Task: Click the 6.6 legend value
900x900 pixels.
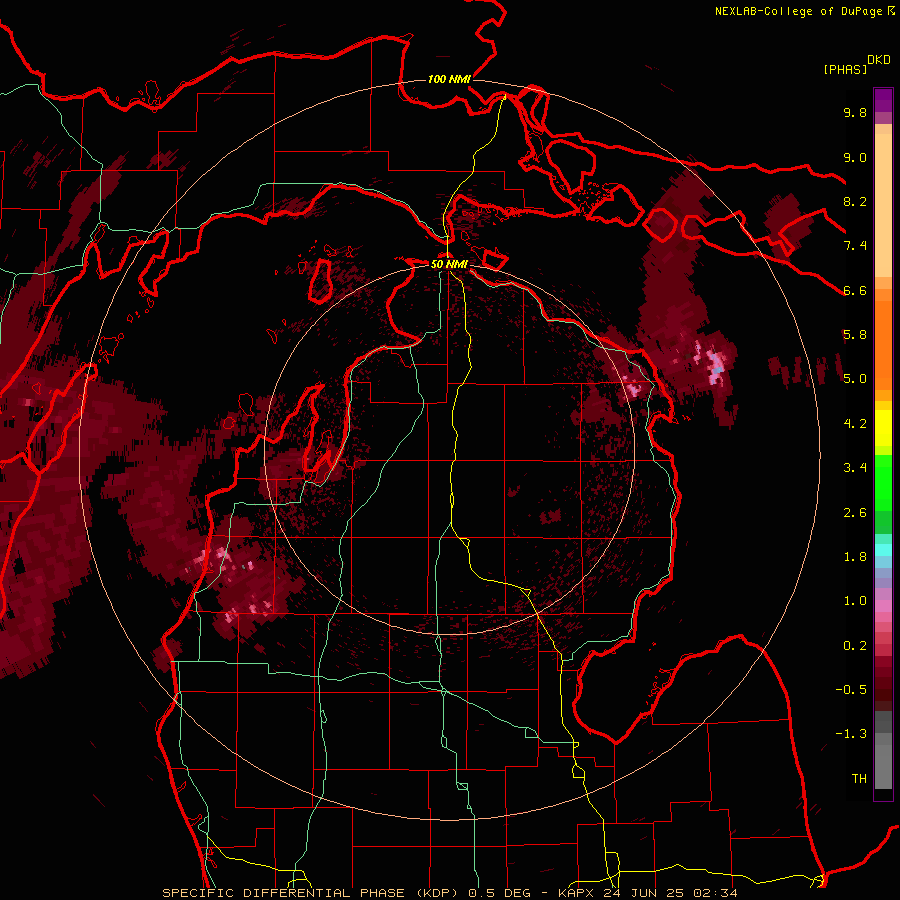Action: click(x=855, y=290)
